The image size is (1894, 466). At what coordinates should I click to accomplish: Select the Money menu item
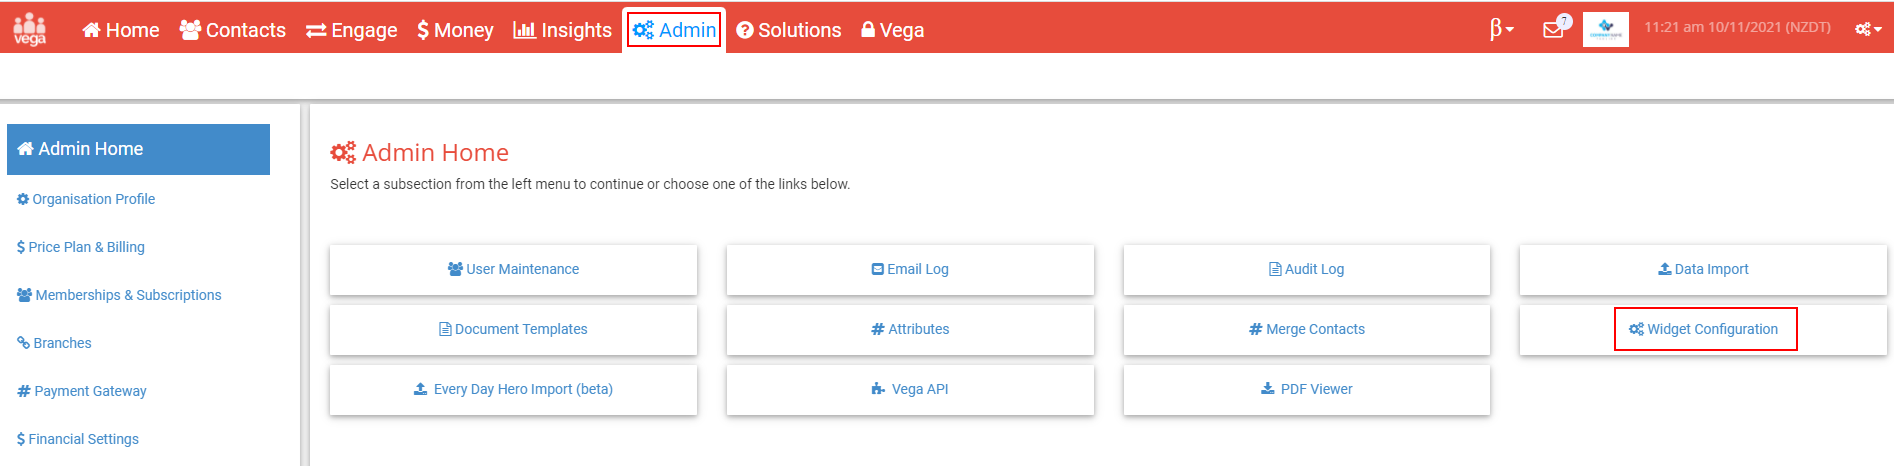[x=456, y=30]
